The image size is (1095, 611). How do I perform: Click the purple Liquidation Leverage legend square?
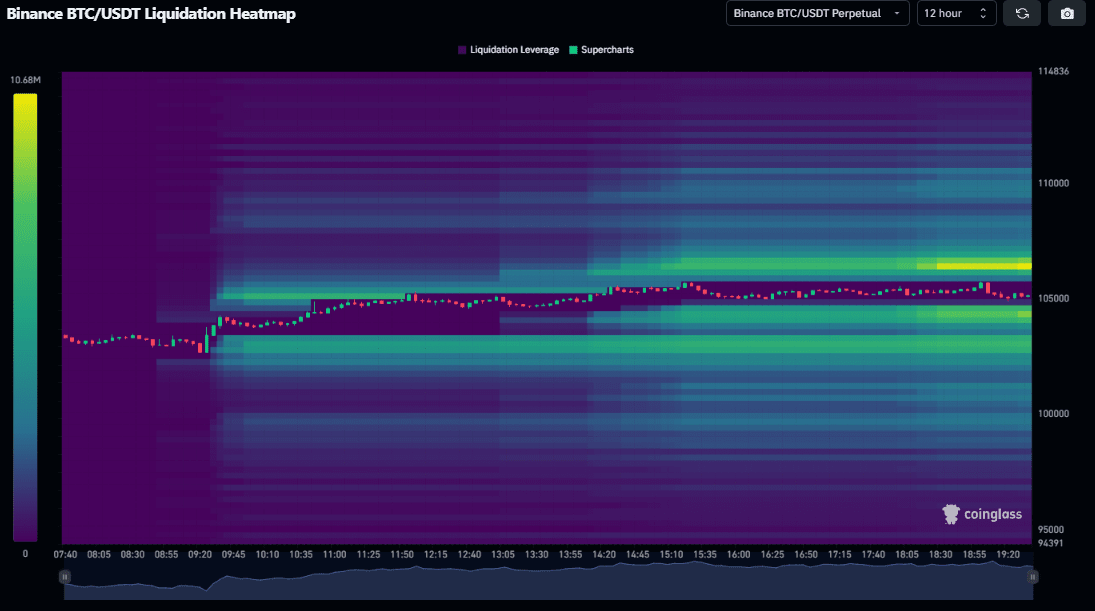click(x=462, y=49)
